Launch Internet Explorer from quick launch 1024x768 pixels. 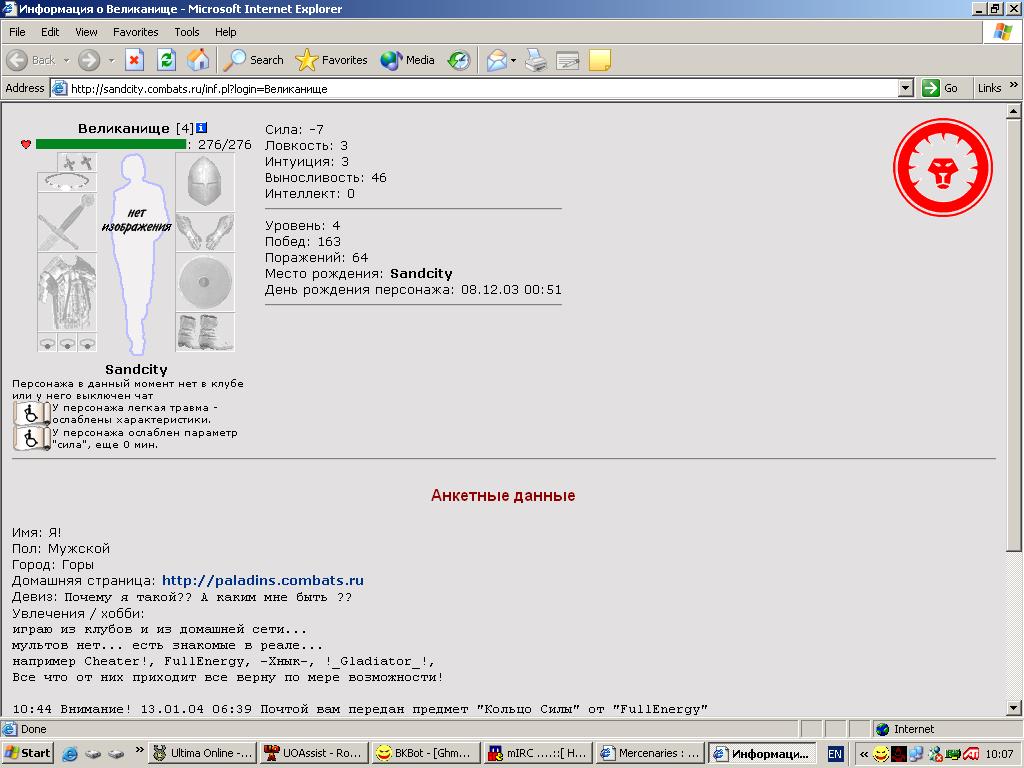pyautogui.click(x=69, y=754)
